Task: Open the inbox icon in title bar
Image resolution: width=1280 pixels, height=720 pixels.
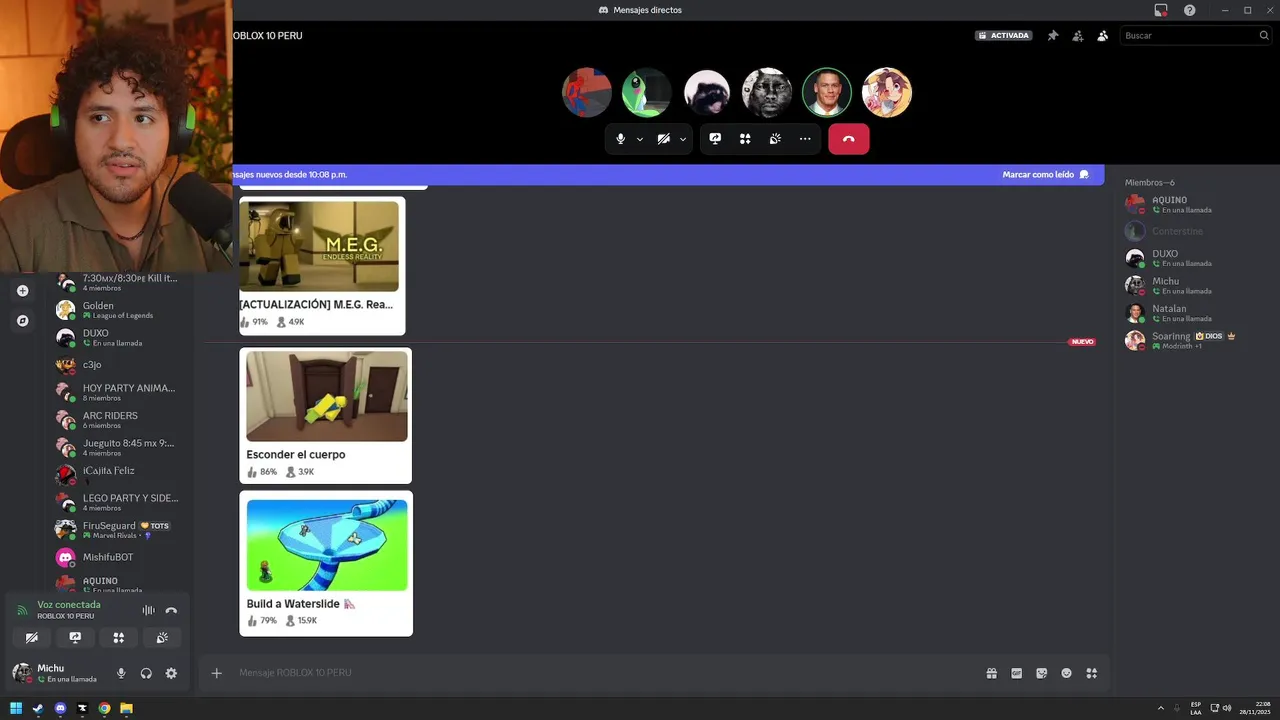Action: coord(1161,10)
